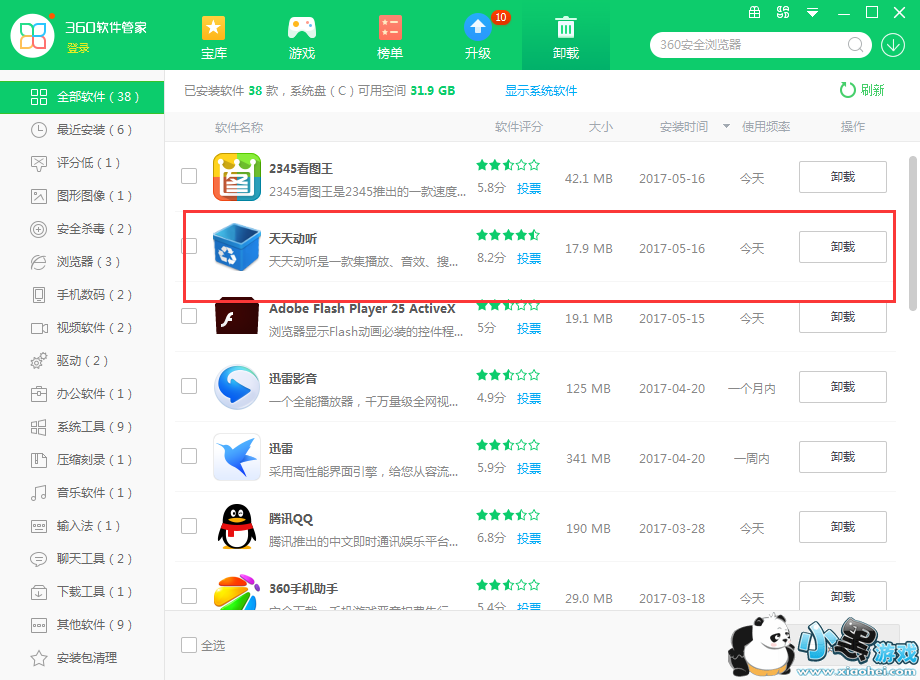Click the 压缩刻录 archive icon

[39, 459]
